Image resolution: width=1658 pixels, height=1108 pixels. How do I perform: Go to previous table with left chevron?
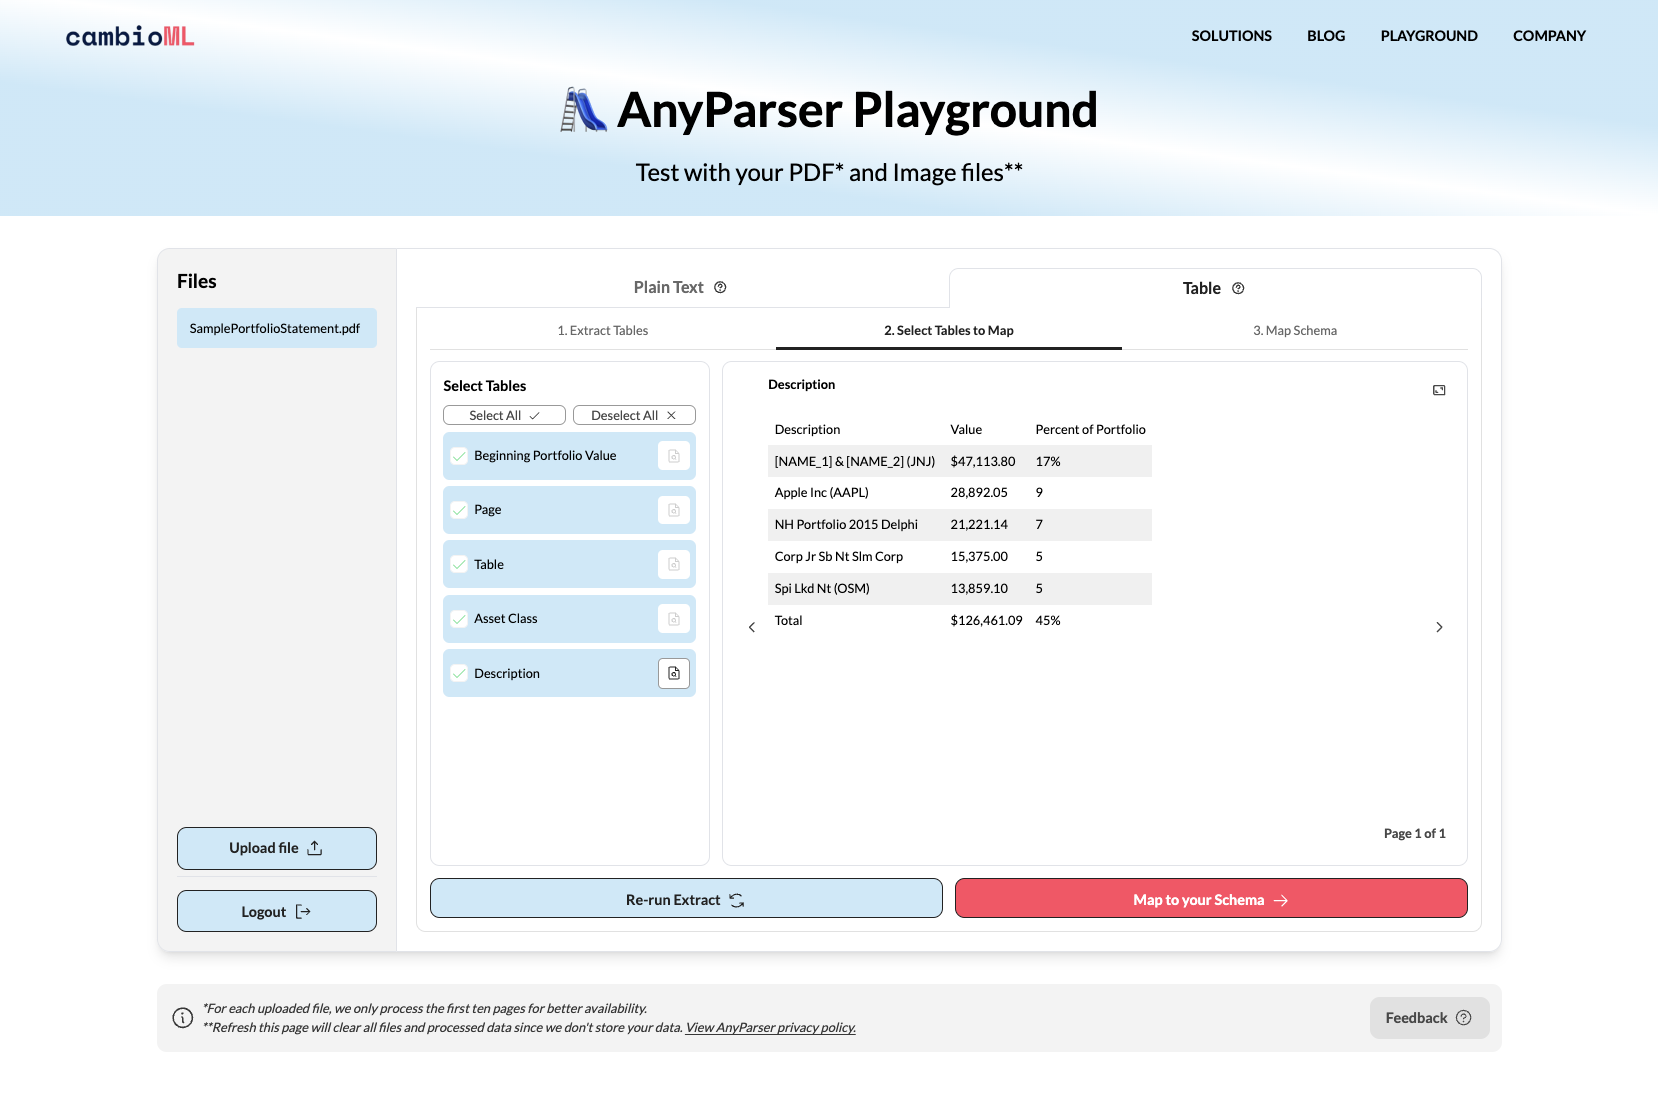pyautogui.click(x=752, y=627)
